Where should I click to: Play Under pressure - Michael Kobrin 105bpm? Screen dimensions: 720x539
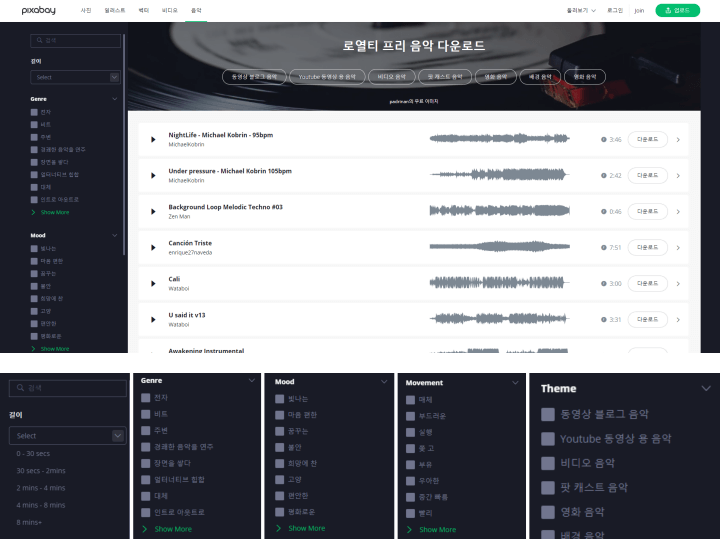coord(153,175)
